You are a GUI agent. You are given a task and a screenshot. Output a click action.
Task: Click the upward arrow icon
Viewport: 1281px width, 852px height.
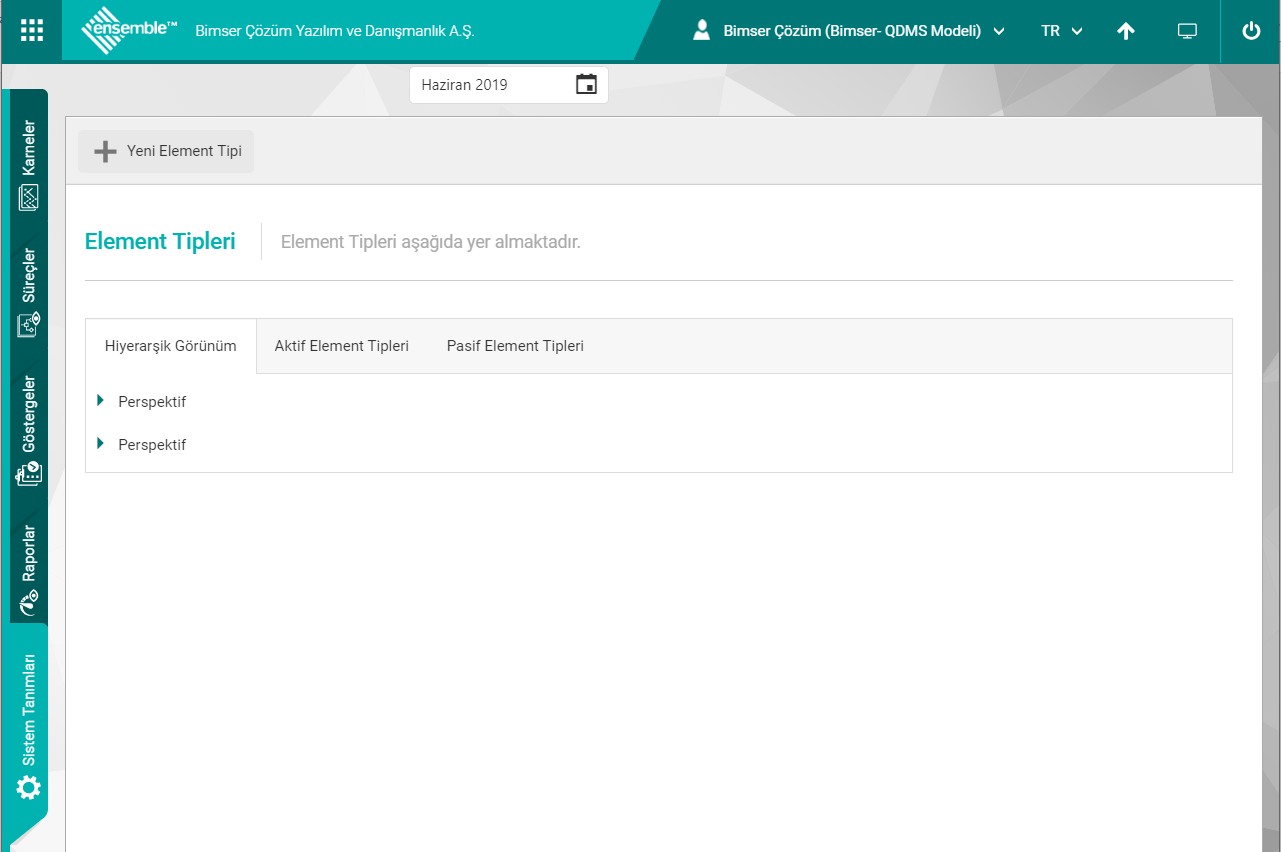pyautogui.click(x=1126, y=31)
